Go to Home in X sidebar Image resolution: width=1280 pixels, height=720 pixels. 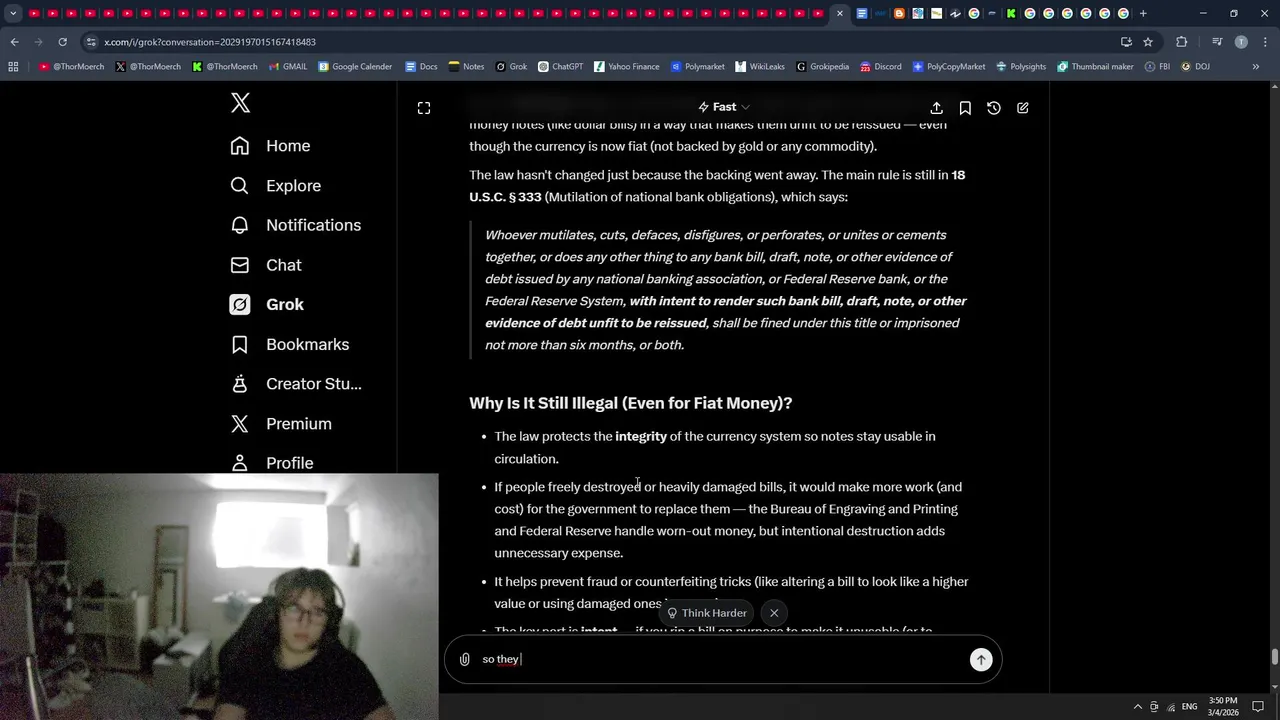(x=270, y=146)
